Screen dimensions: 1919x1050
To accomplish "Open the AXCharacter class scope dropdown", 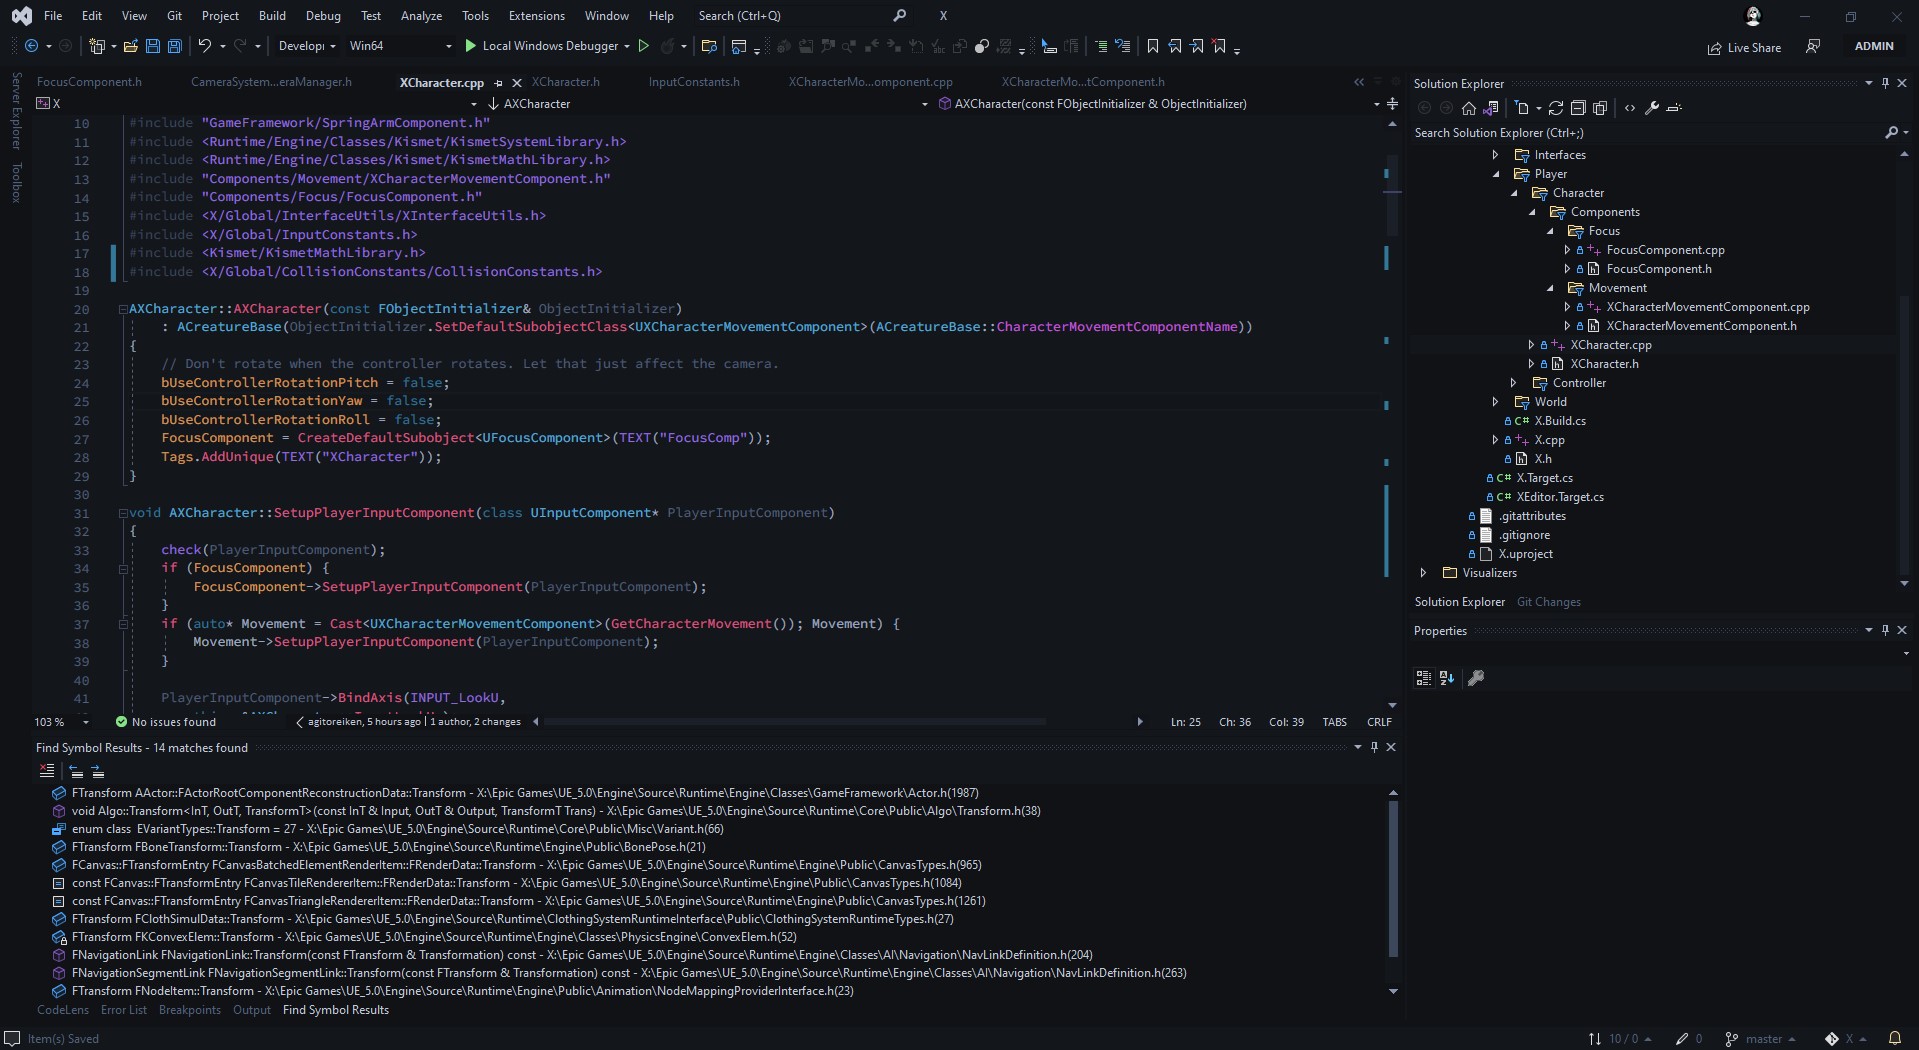I will (x=707, y=104).
